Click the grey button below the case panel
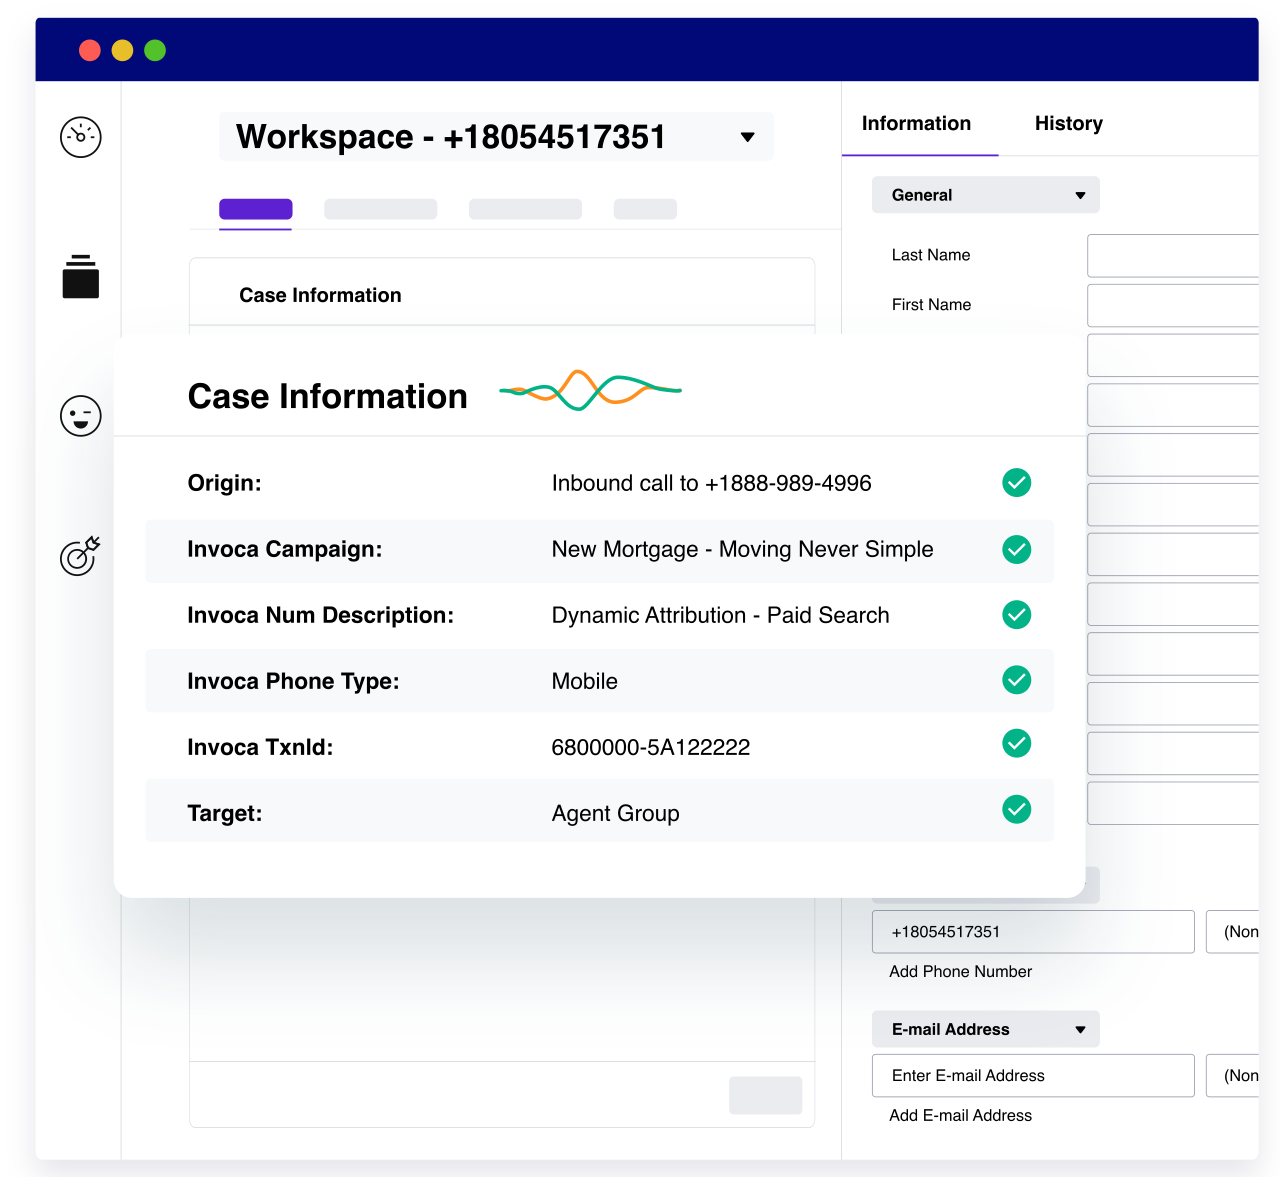 766,1095
